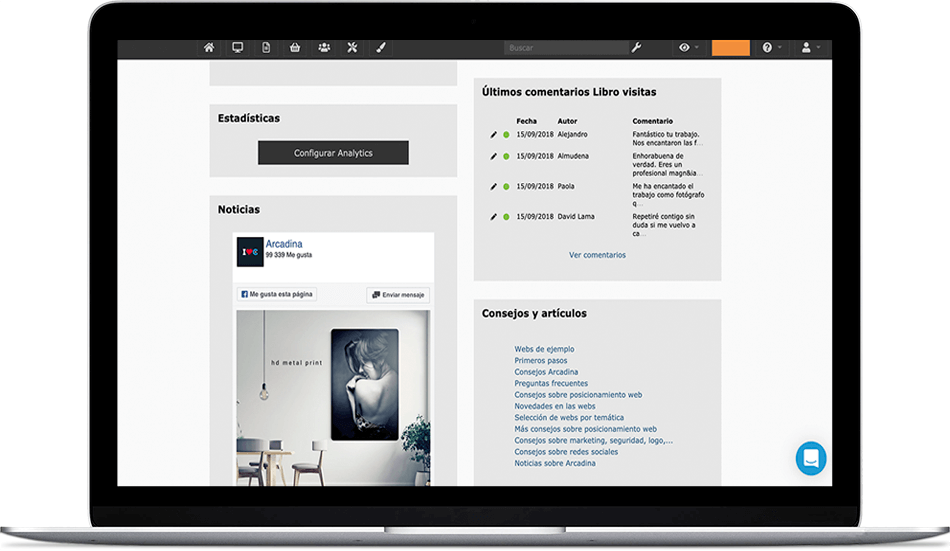Open the hd metal print post image
The image size is (950, 551).
(x=333, y=398)
